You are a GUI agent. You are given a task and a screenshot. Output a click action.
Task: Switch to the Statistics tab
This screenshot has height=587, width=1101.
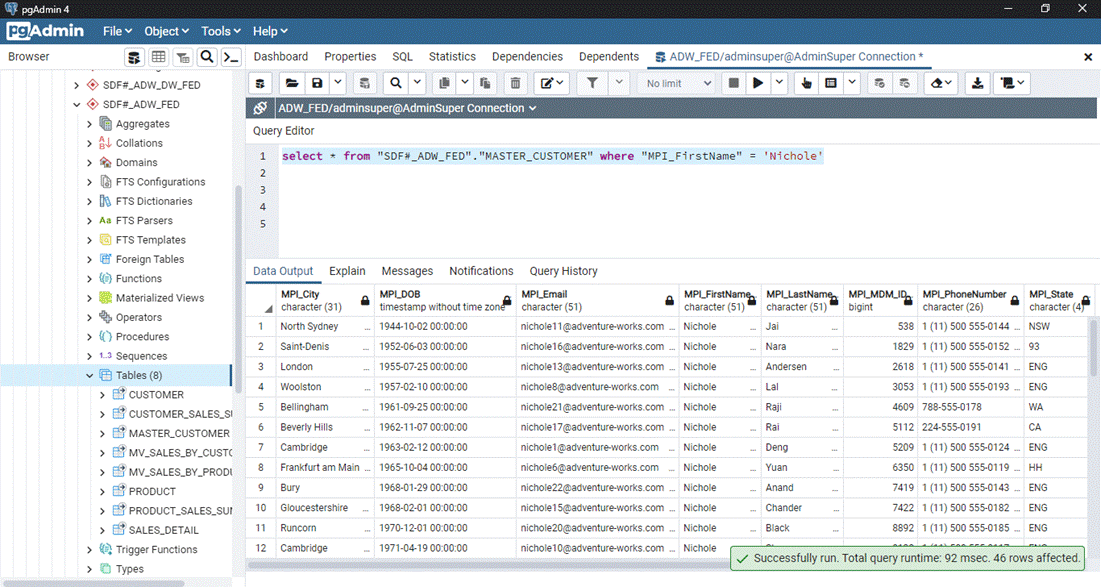[x=452, y=57]
